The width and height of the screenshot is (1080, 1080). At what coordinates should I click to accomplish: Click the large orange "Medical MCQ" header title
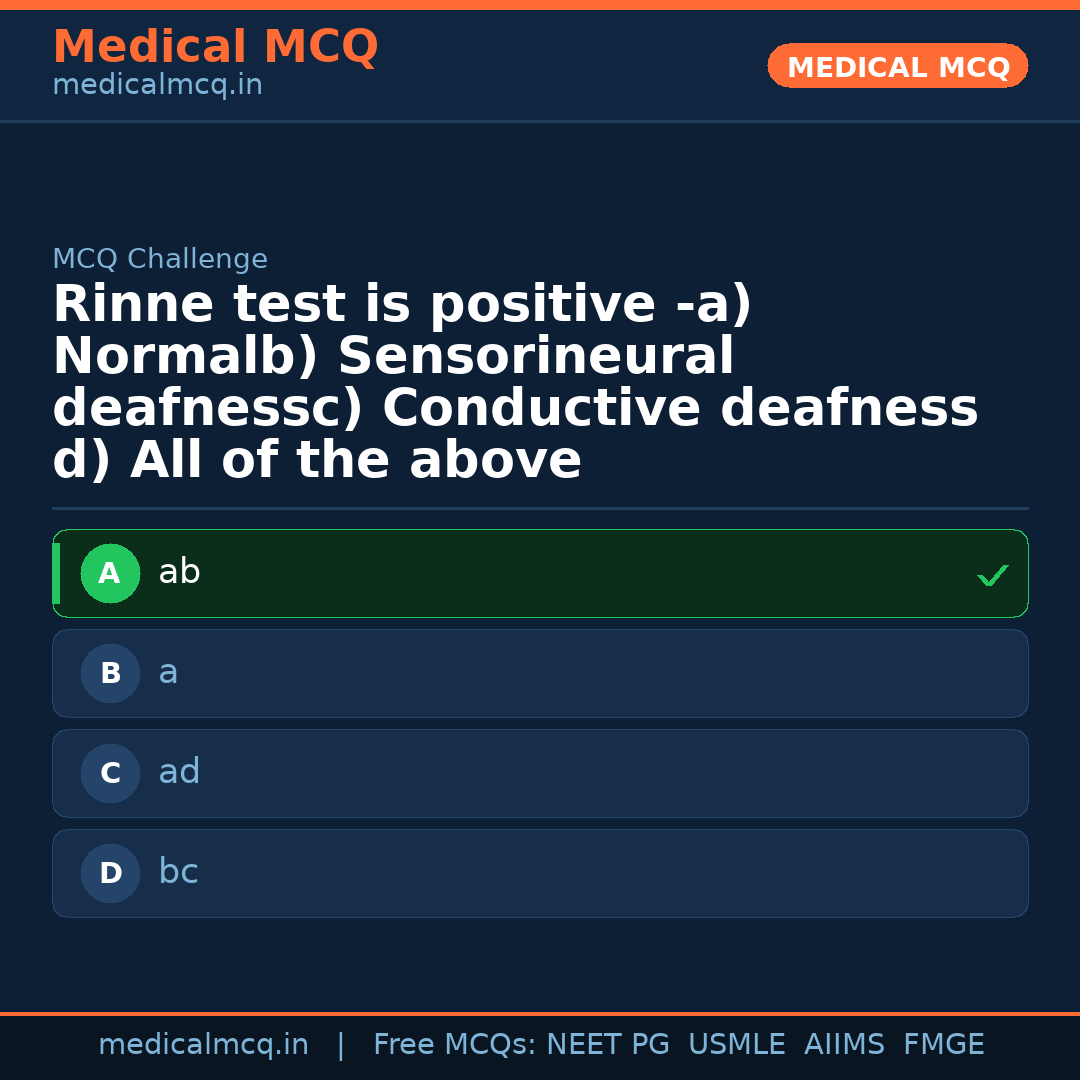(215, 46)
